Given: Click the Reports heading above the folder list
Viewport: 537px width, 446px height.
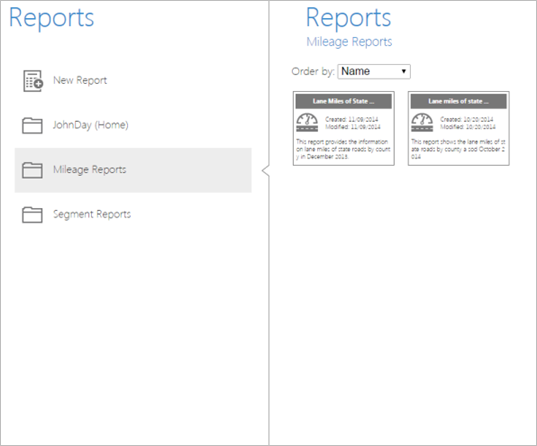Looking at the screenshot, I should (51, 17).
